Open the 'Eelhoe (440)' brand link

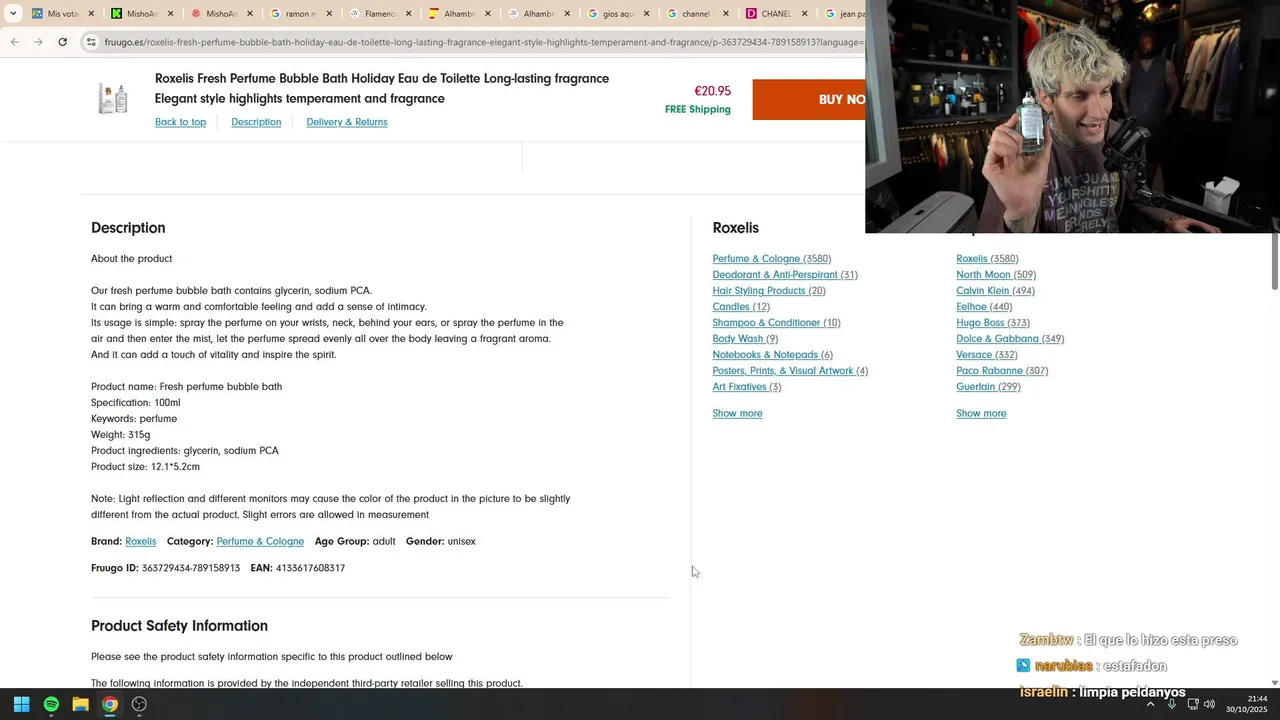[x=984, y=307]
